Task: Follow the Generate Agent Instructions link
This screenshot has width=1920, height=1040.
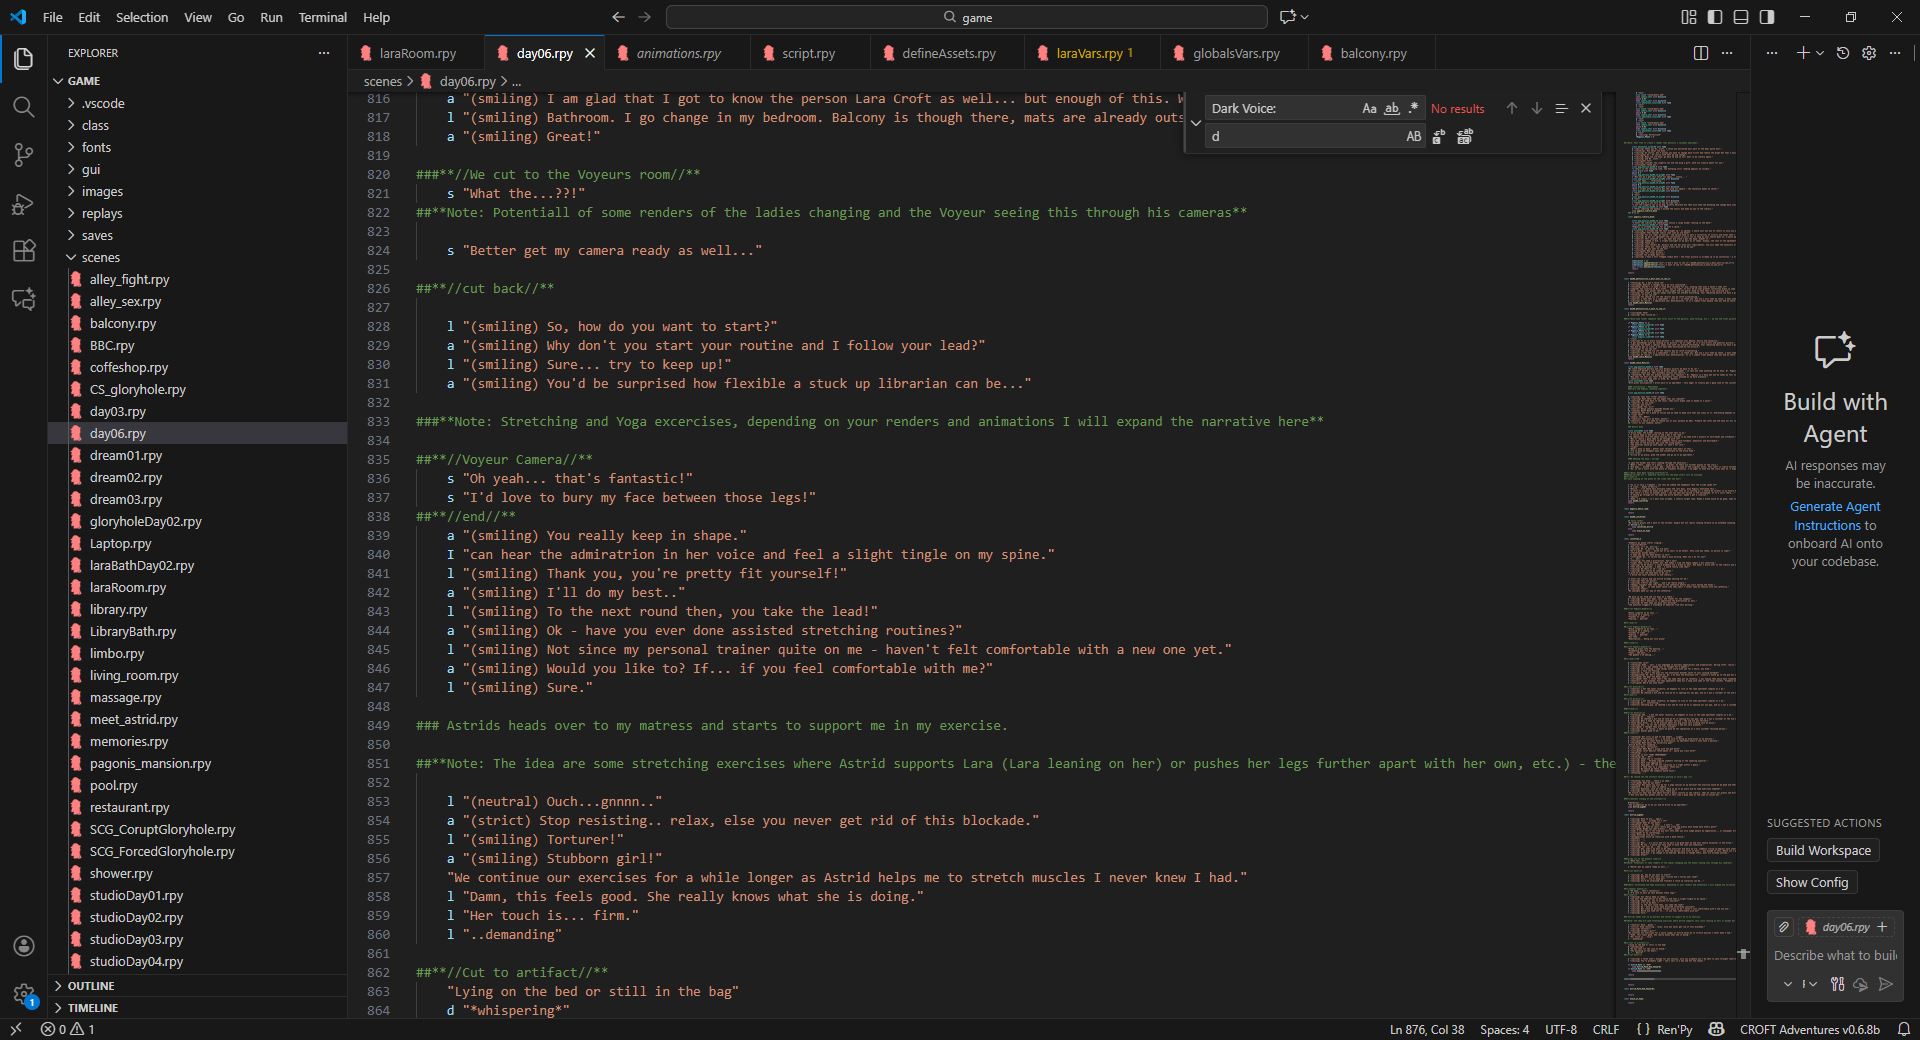Action: click(x=1834, y=516)
